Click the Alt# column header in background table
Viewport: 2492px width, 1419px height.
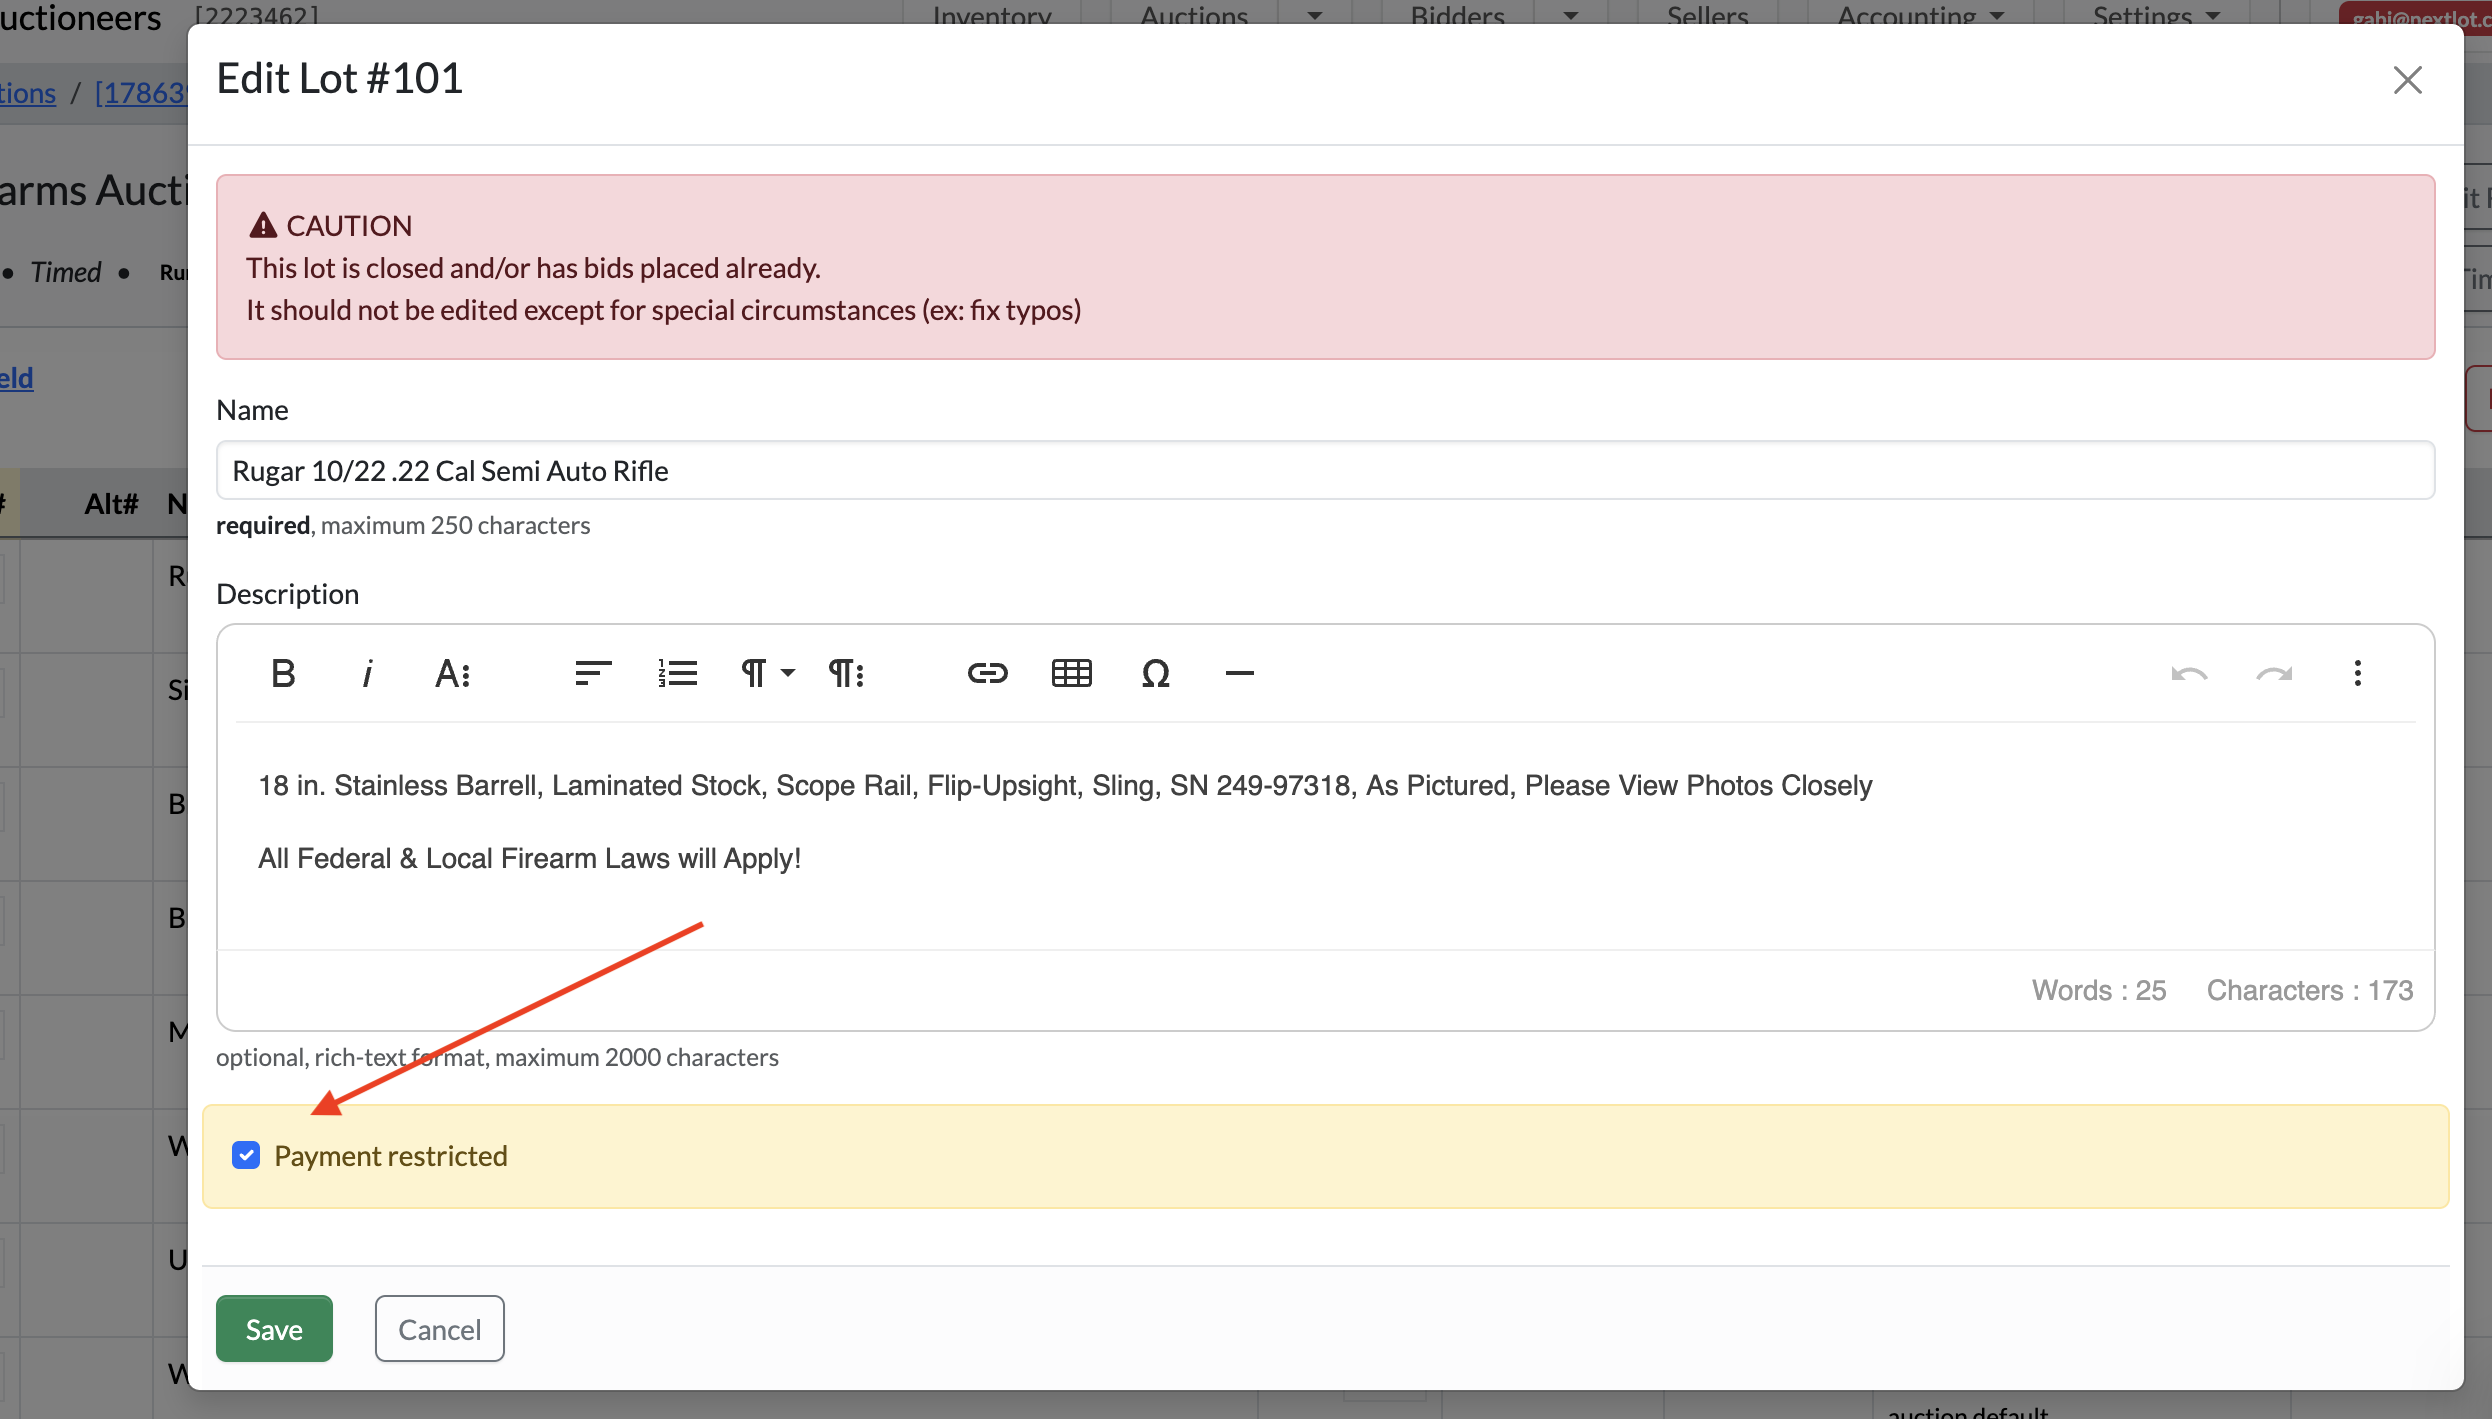(111, 503)
